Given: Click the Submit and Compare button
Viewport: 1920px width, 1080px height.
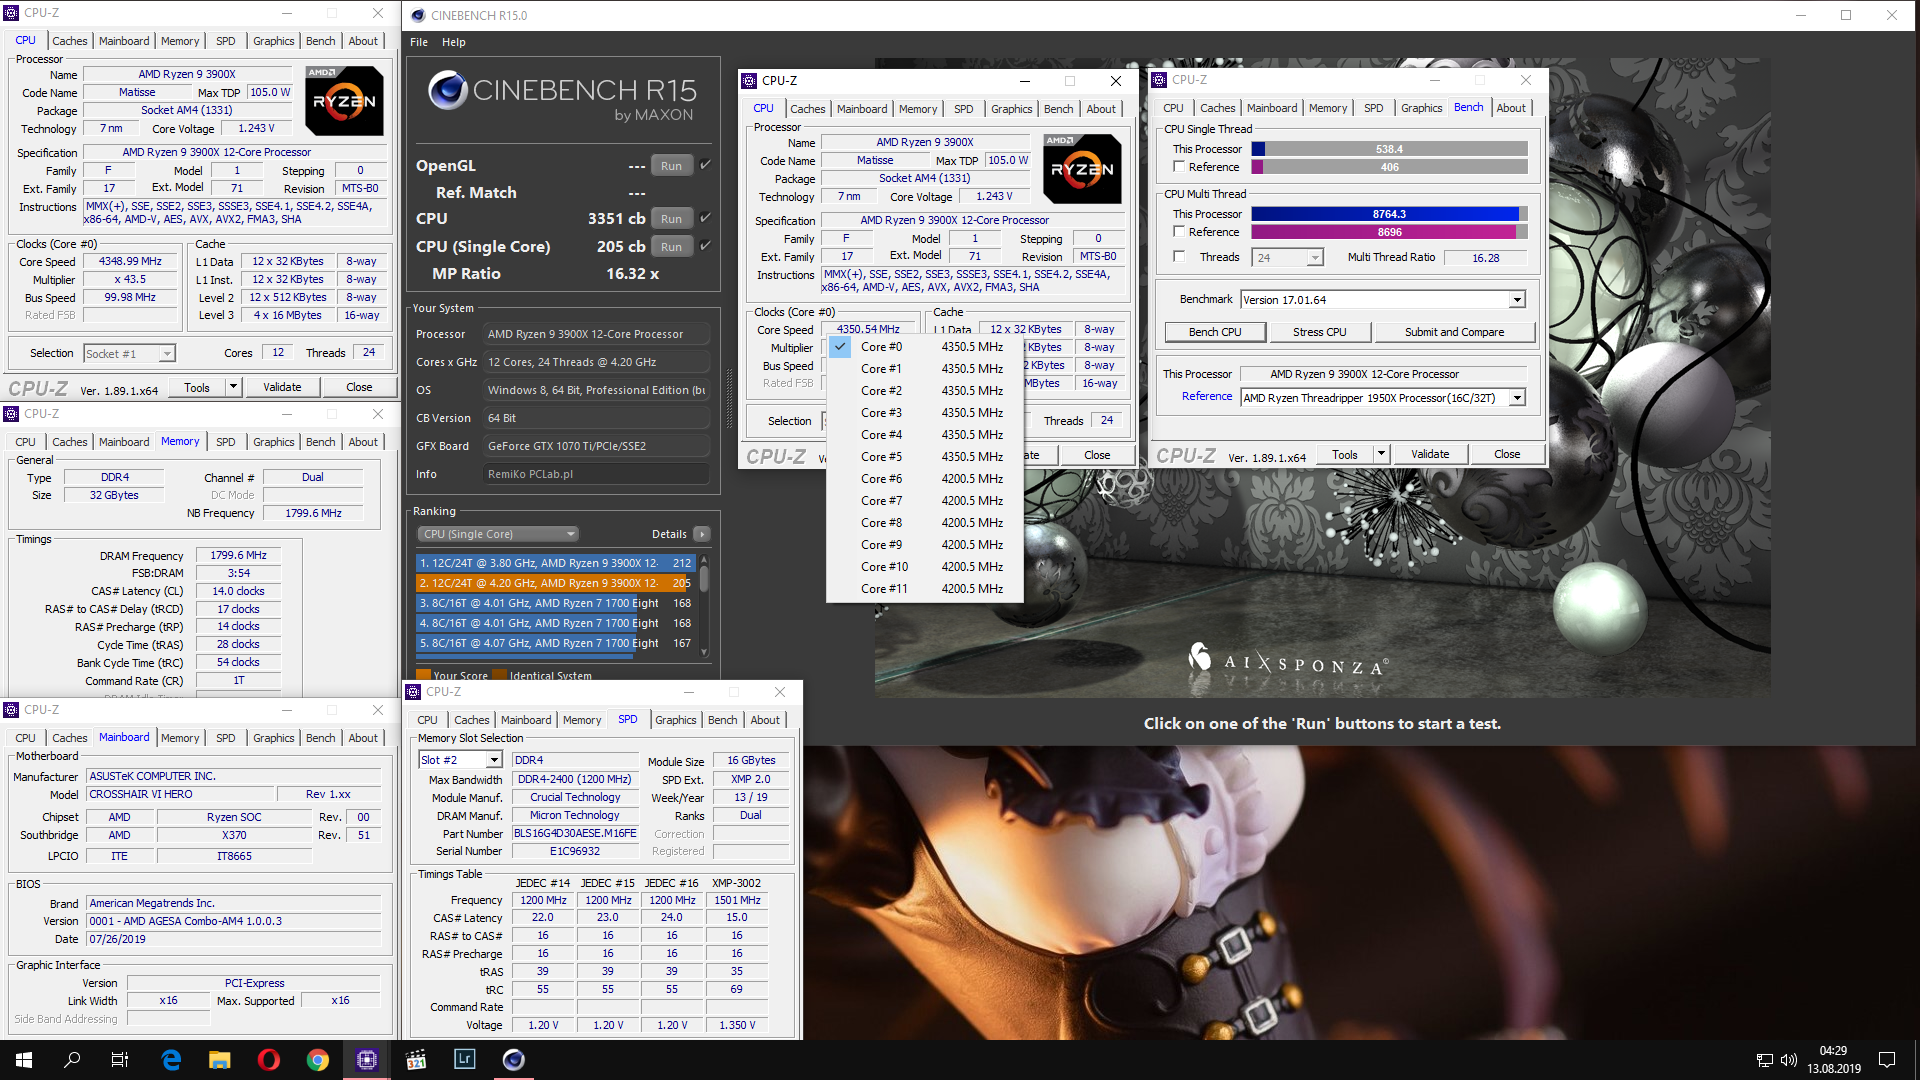Looking at the screenshot, I should point(1454,332).
